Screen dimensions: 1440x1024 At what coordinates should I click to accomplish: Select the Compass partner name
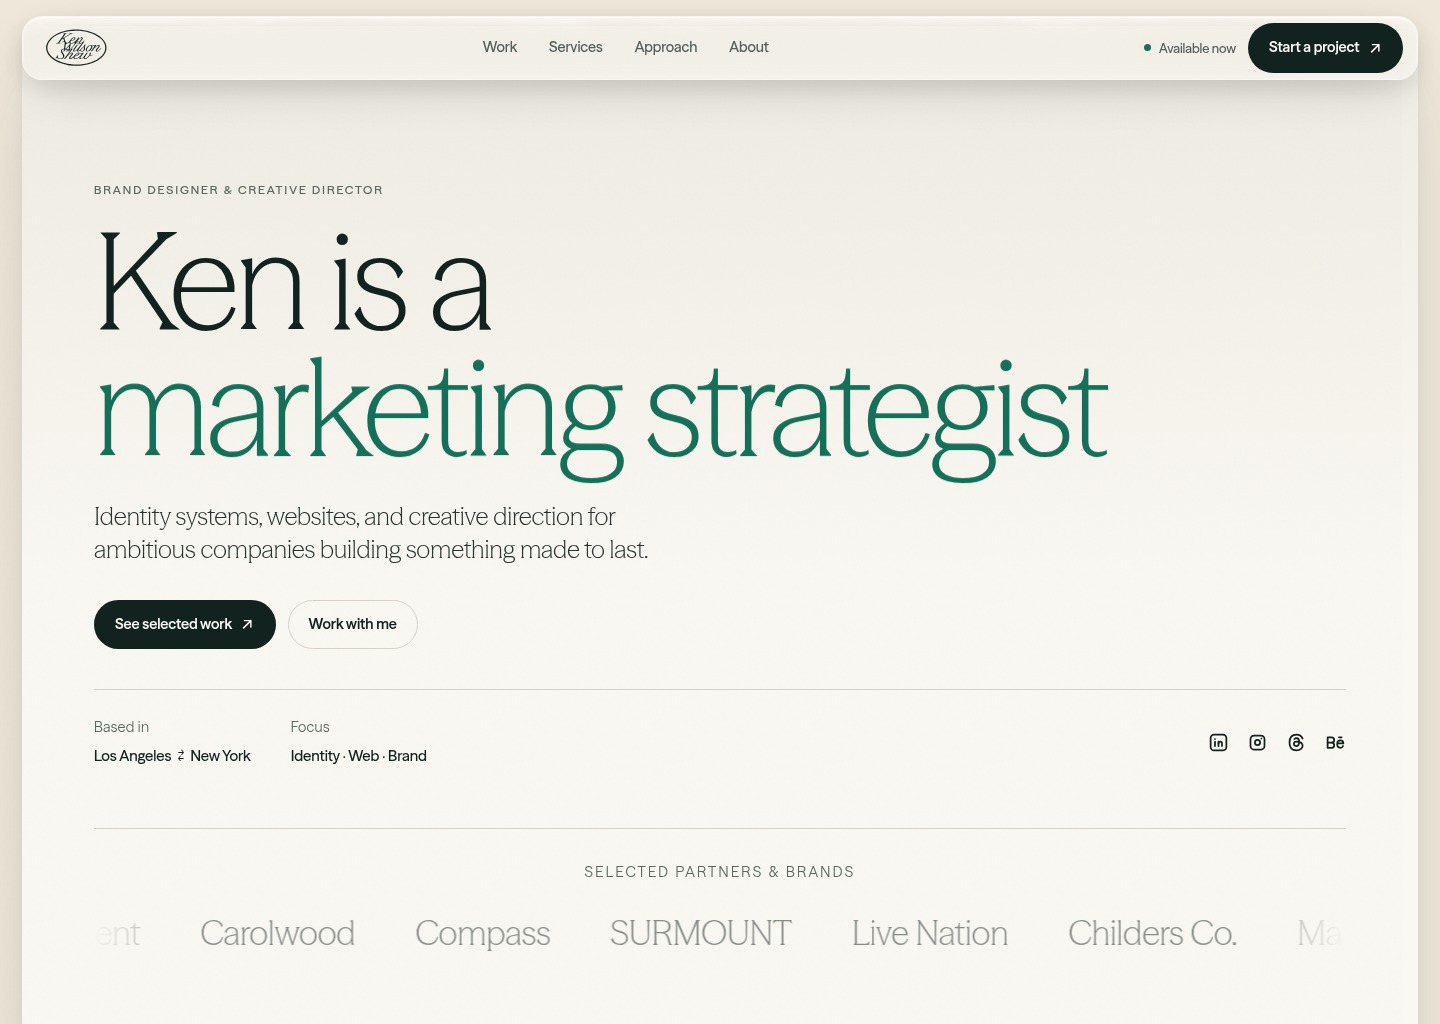[483, 933]
